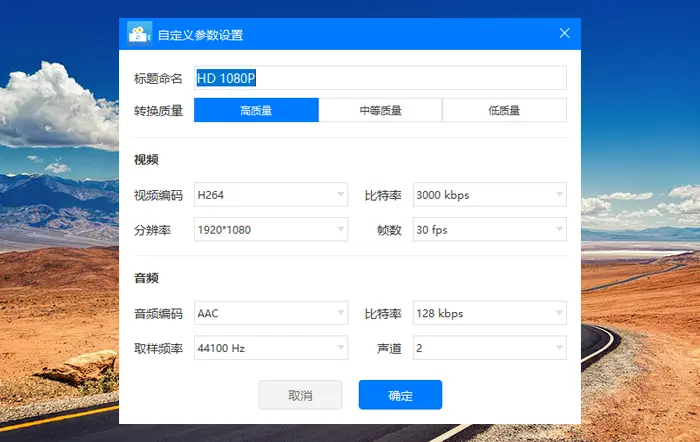Open the 声道 dropdown showing 2
This screenshot has height=442, width=700.
coord(490,348)
